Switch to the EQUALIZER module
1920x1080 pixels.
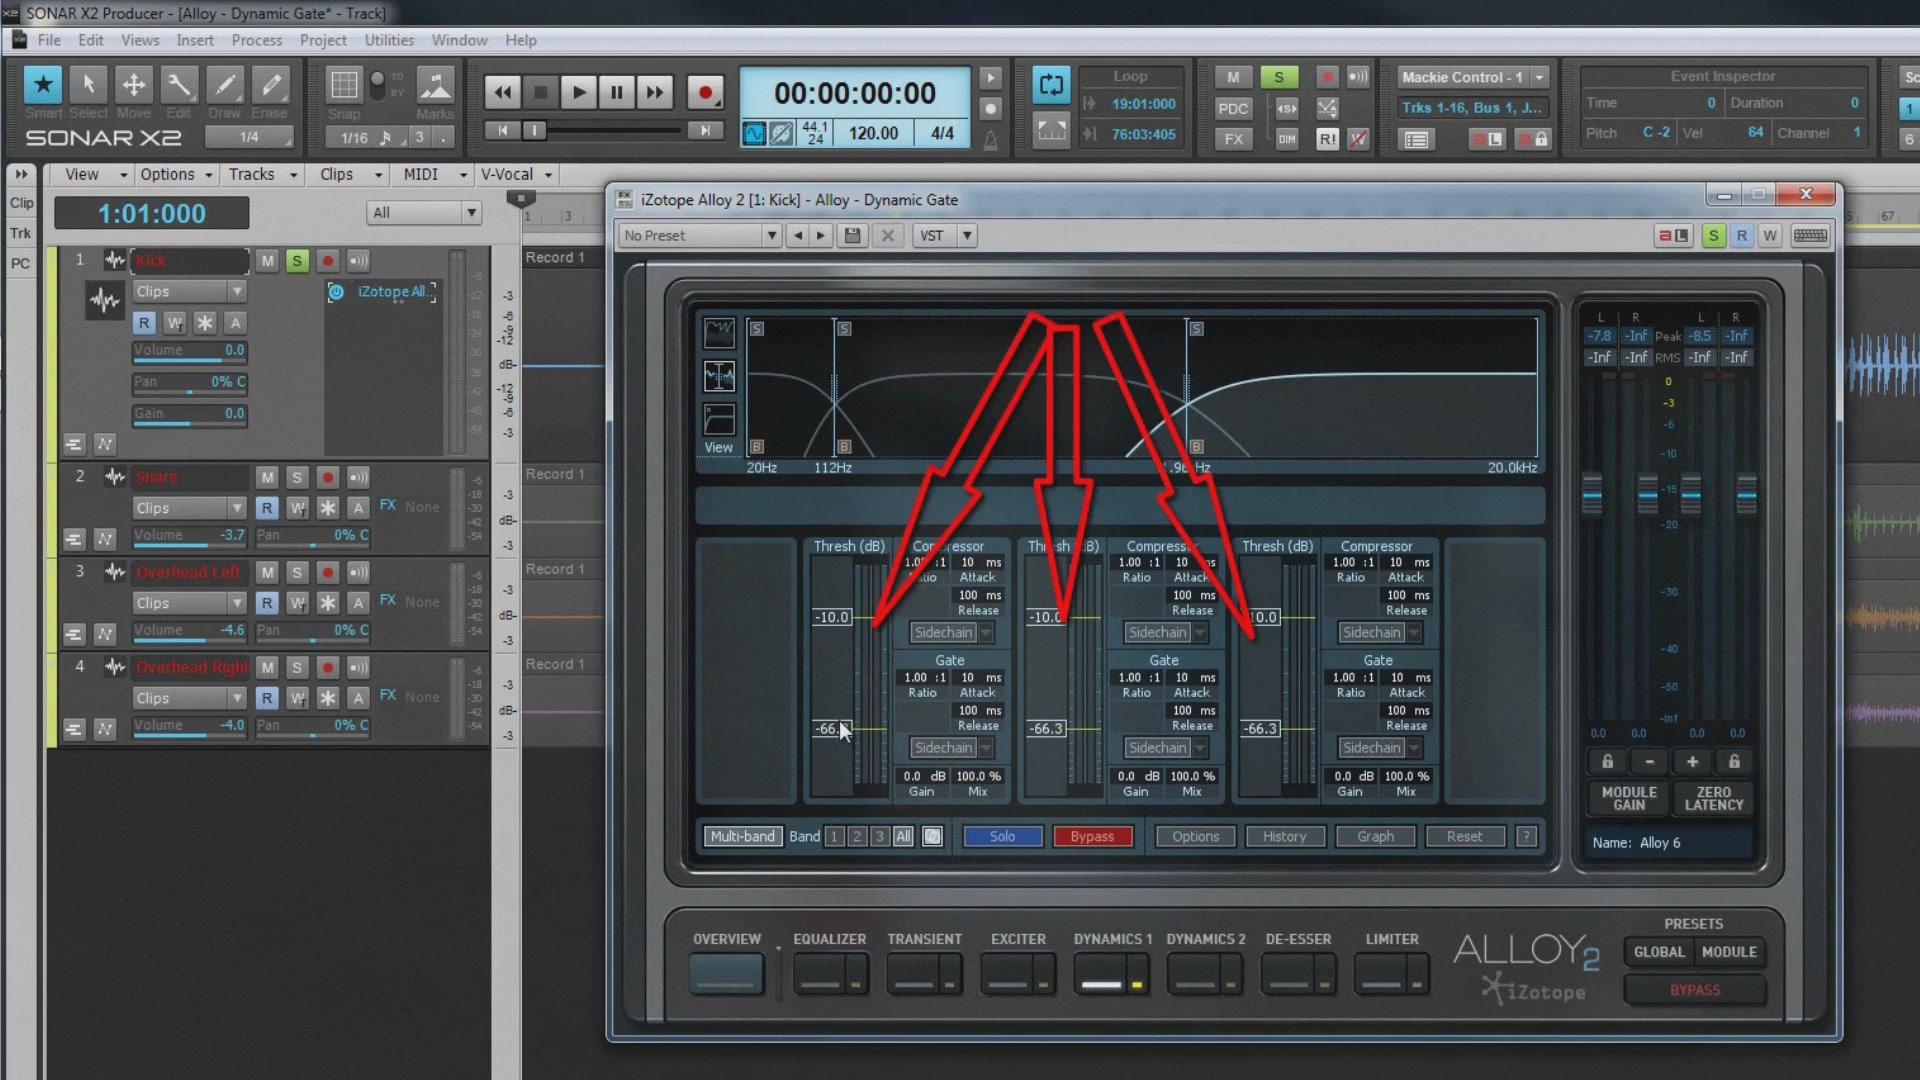(x=830, y=973)
